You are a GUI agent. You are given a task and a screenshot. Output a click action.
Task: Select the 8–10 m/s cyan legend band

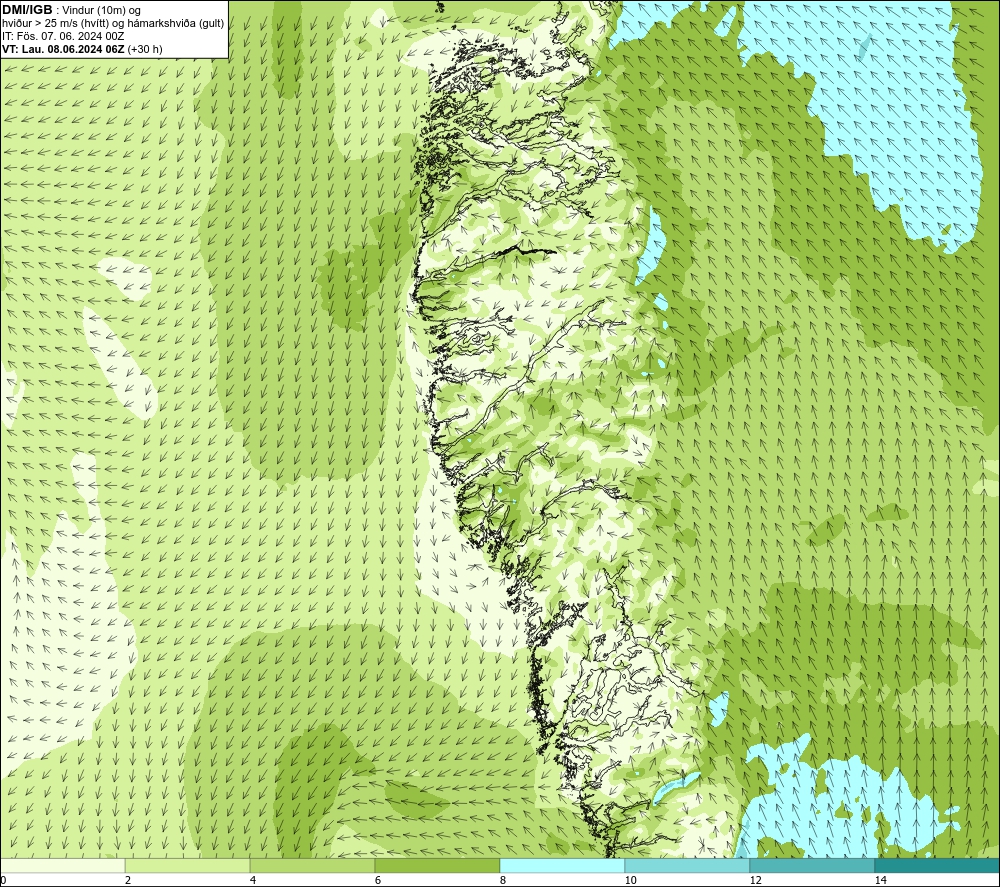pos(562,865)
